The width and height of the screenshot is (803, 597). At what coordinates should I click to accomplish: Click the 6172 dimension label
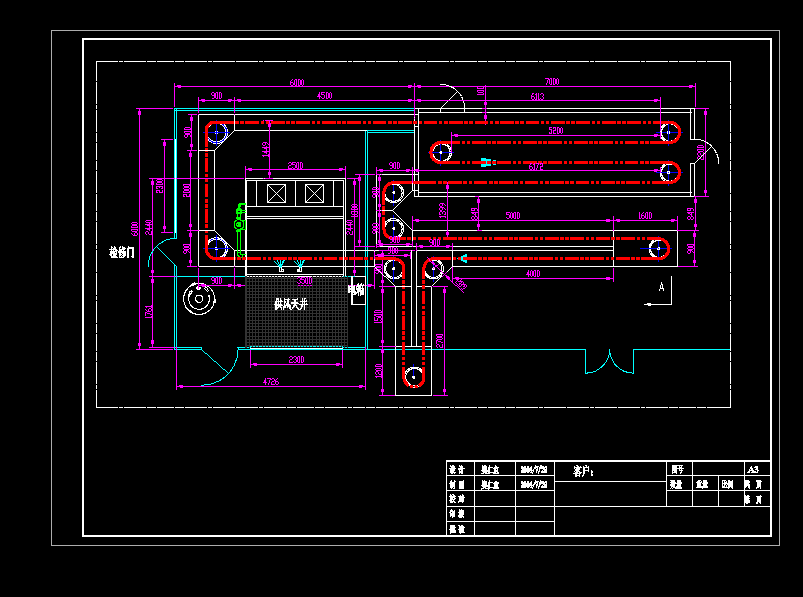536,167
